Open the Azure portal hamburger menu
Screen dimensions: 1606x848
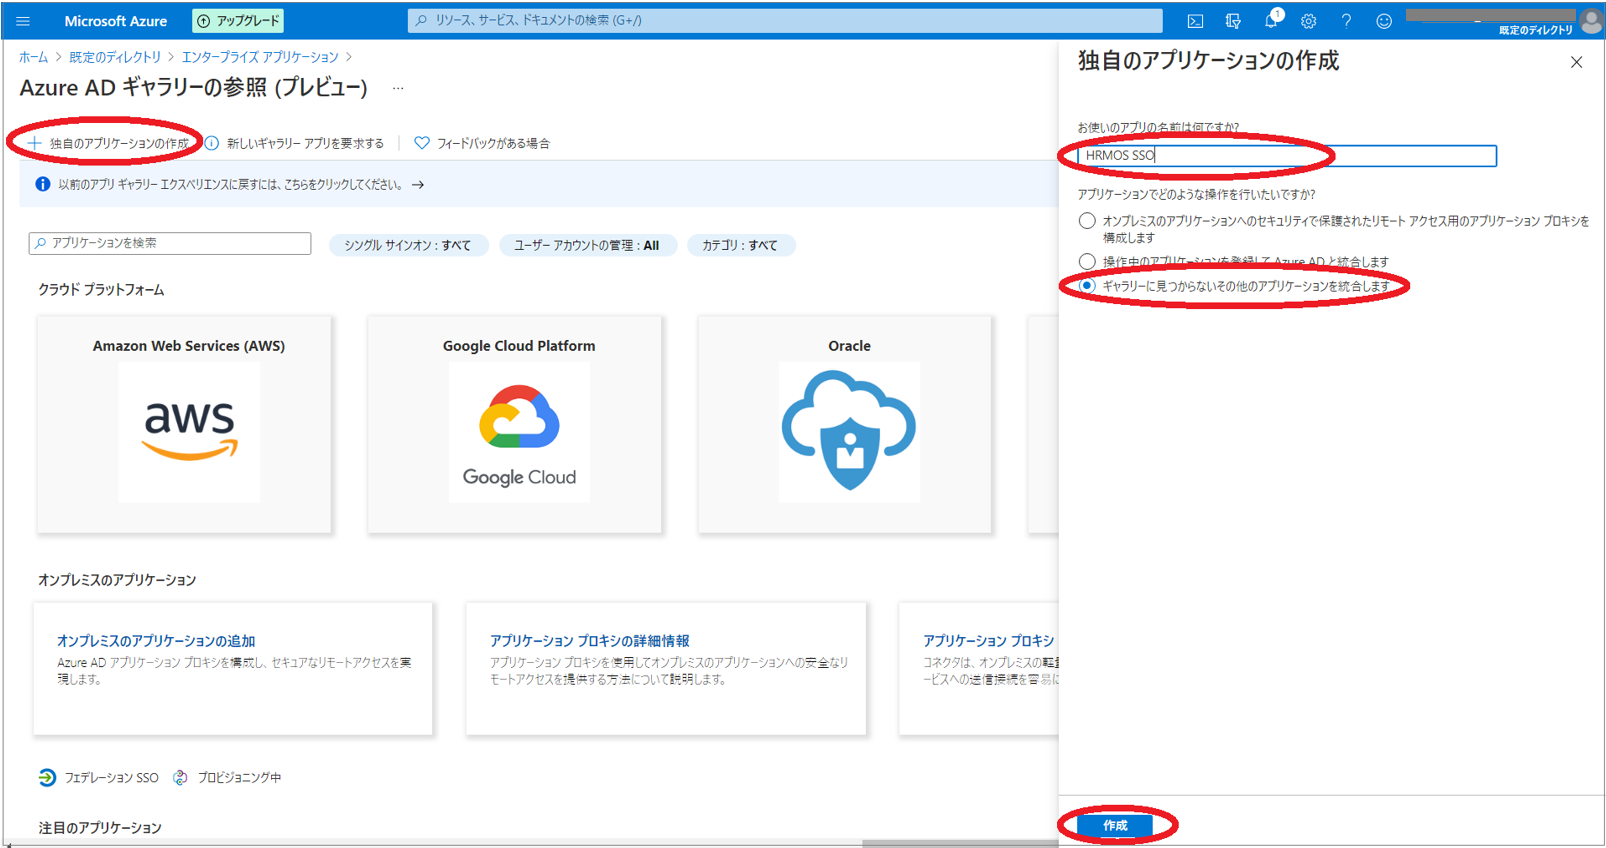(23, 21)
